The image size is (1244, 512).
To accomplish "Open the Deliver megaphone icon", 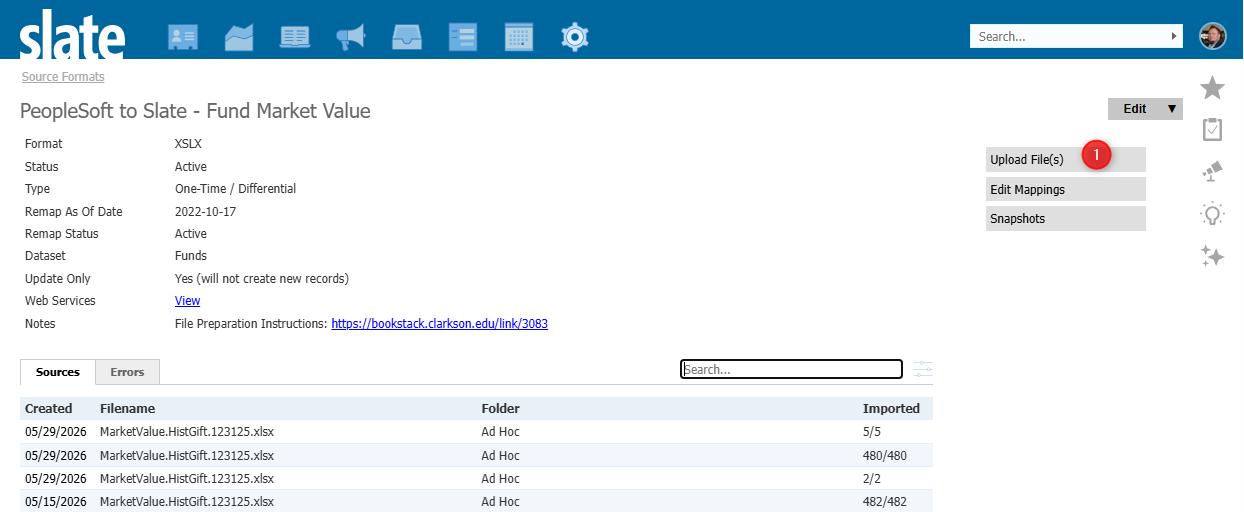I will click(x=351, y=37).
